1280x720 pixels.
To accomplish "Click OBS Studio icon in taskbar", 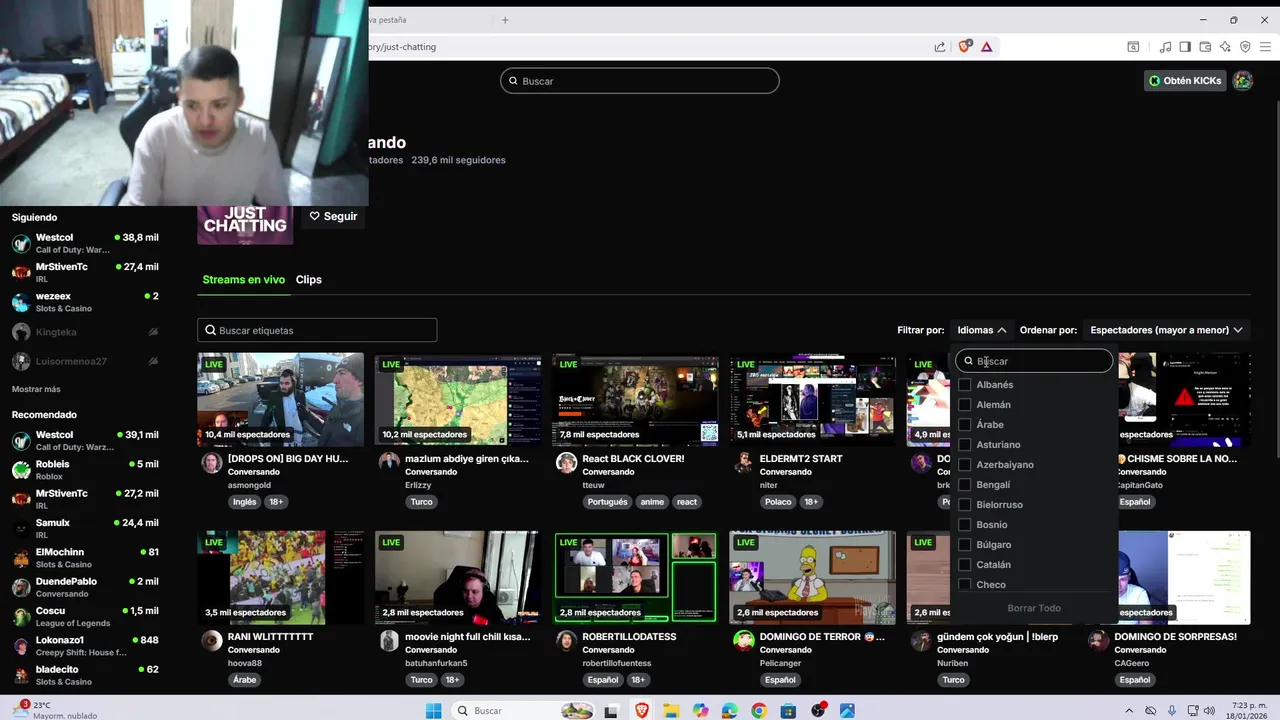I will 818,711.
